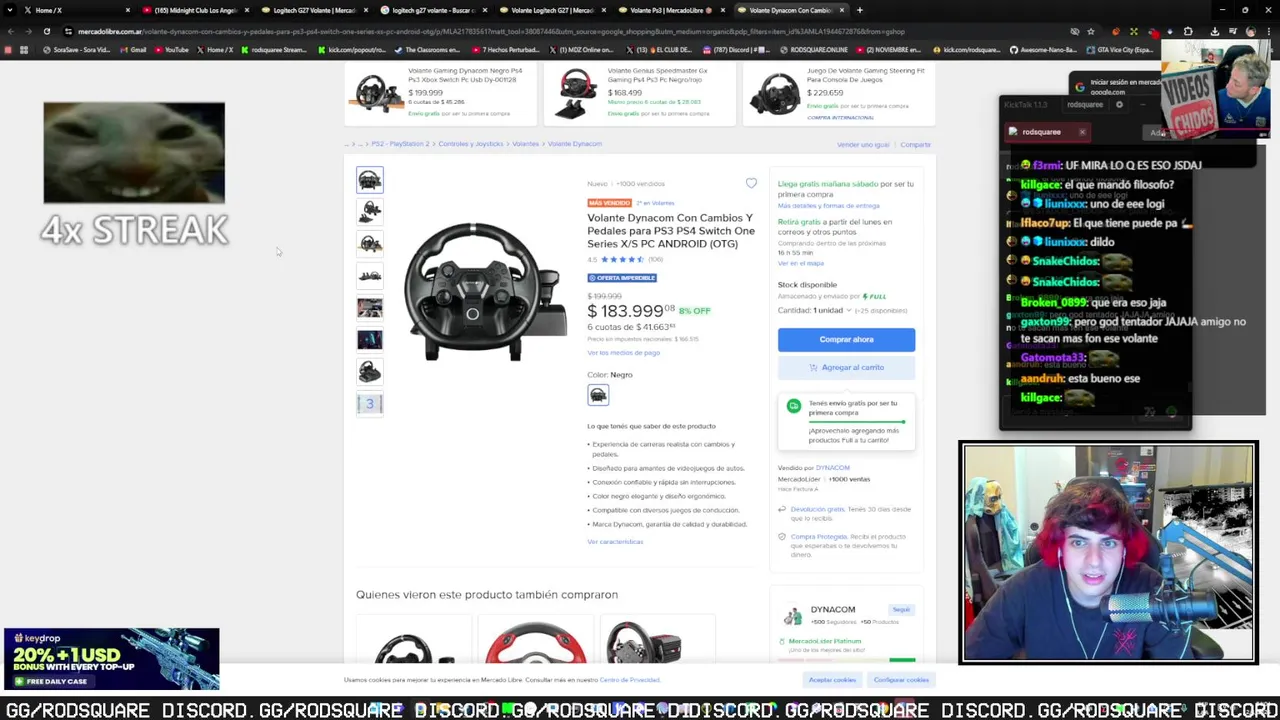Screen dimensions: 1280x720
Task: Open Ver en el mapa link
Action: coord(800,263)
